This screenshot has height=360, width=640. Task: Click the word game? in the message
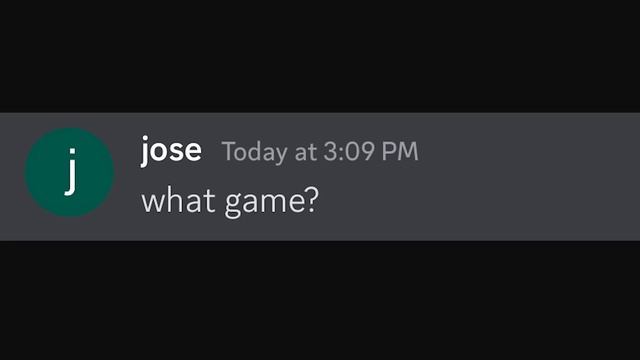point(272,202)
